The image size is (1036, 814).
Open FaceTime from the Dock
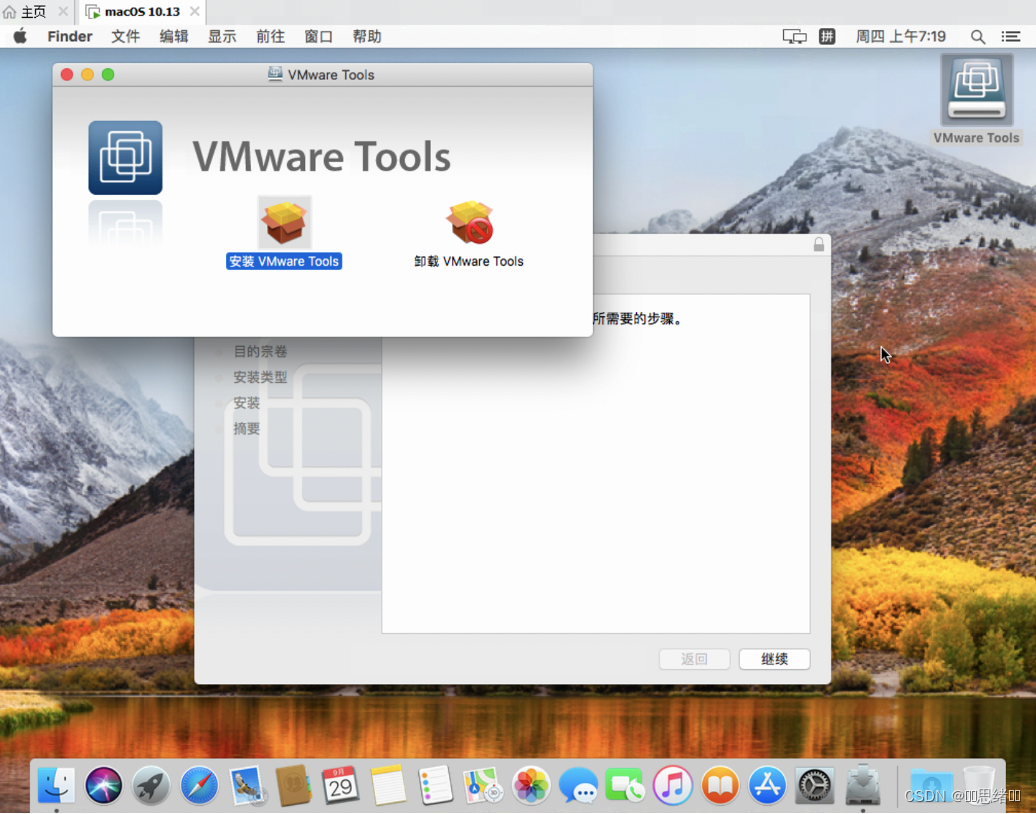point(624,785)
